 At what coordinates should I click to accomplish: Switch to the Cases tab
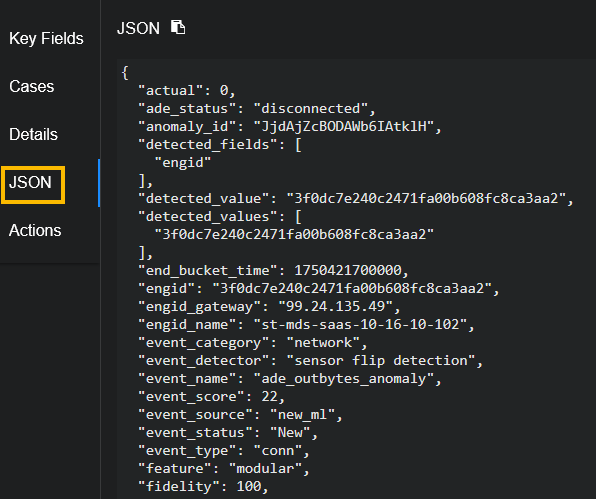(32, 86)
